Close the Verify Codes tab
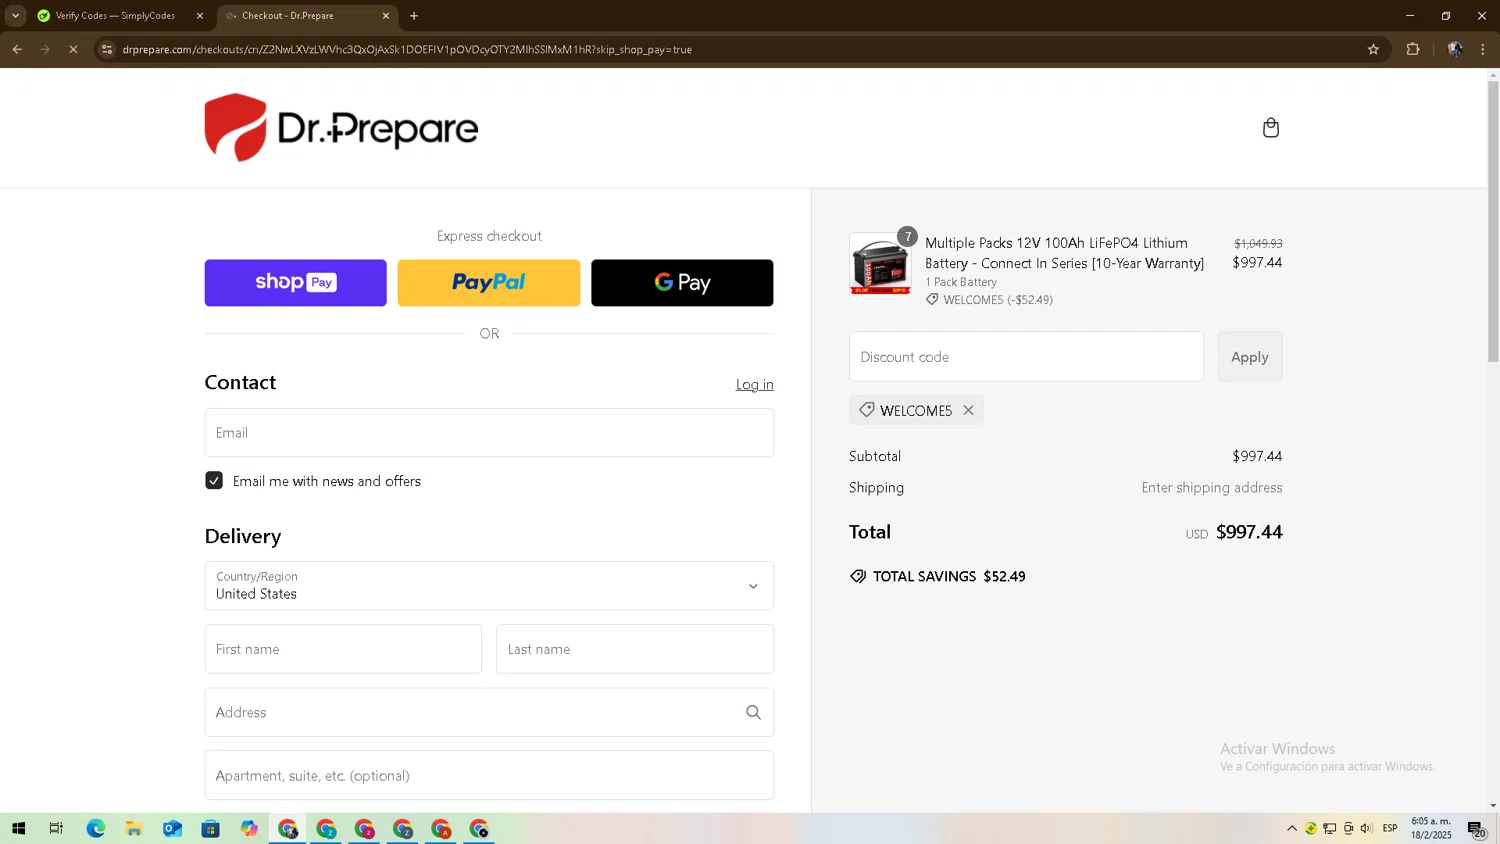The width and height of the screenshot is (1500, 844). tap(200, 16)
